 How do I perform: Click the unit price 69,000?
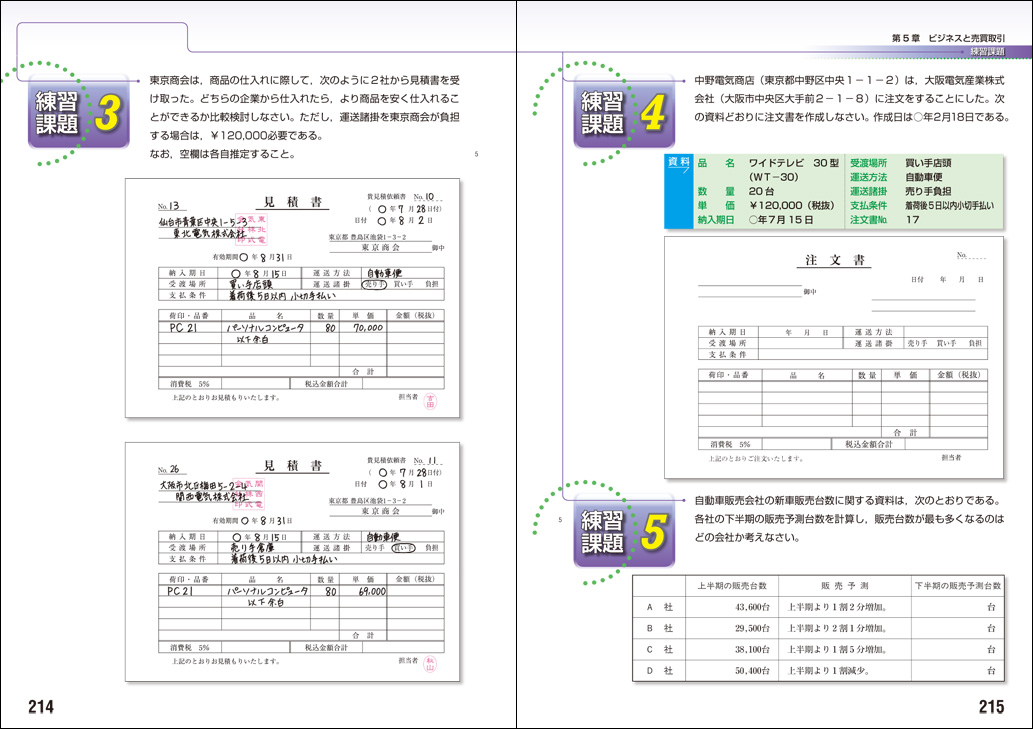tap(372, 591)
